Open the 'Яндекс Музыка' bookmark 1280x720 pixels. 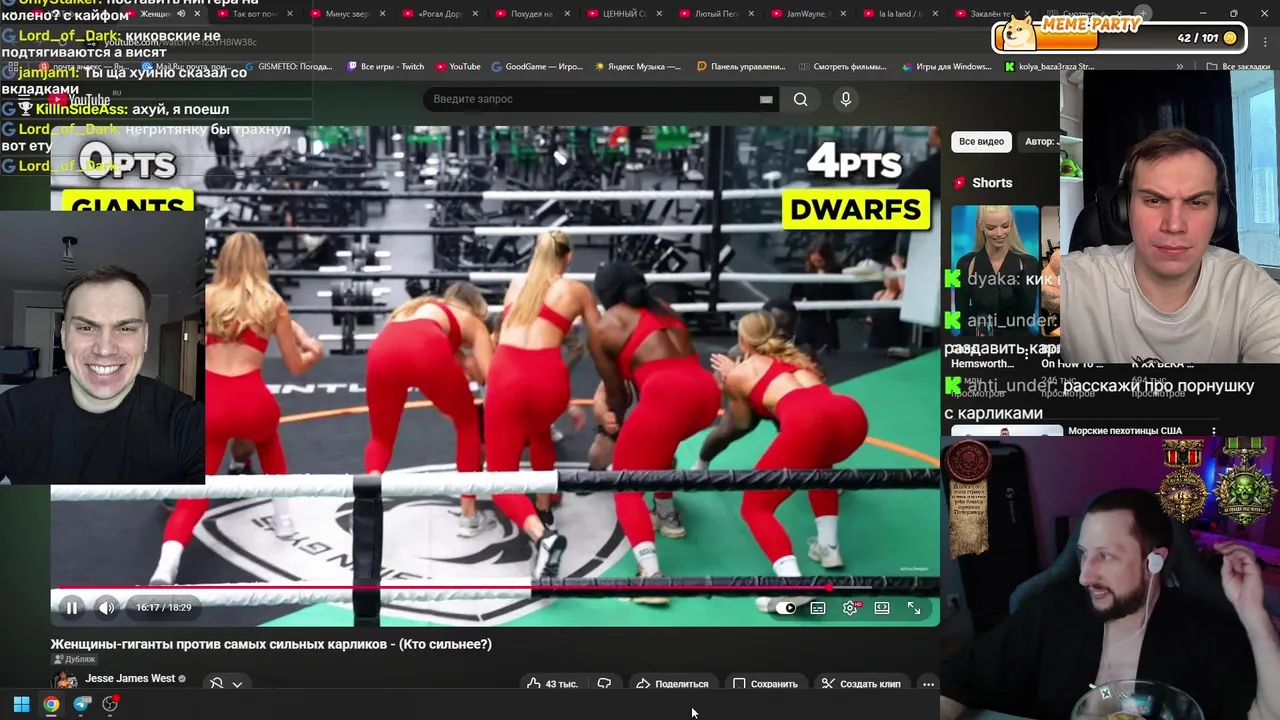click(637, 67)
